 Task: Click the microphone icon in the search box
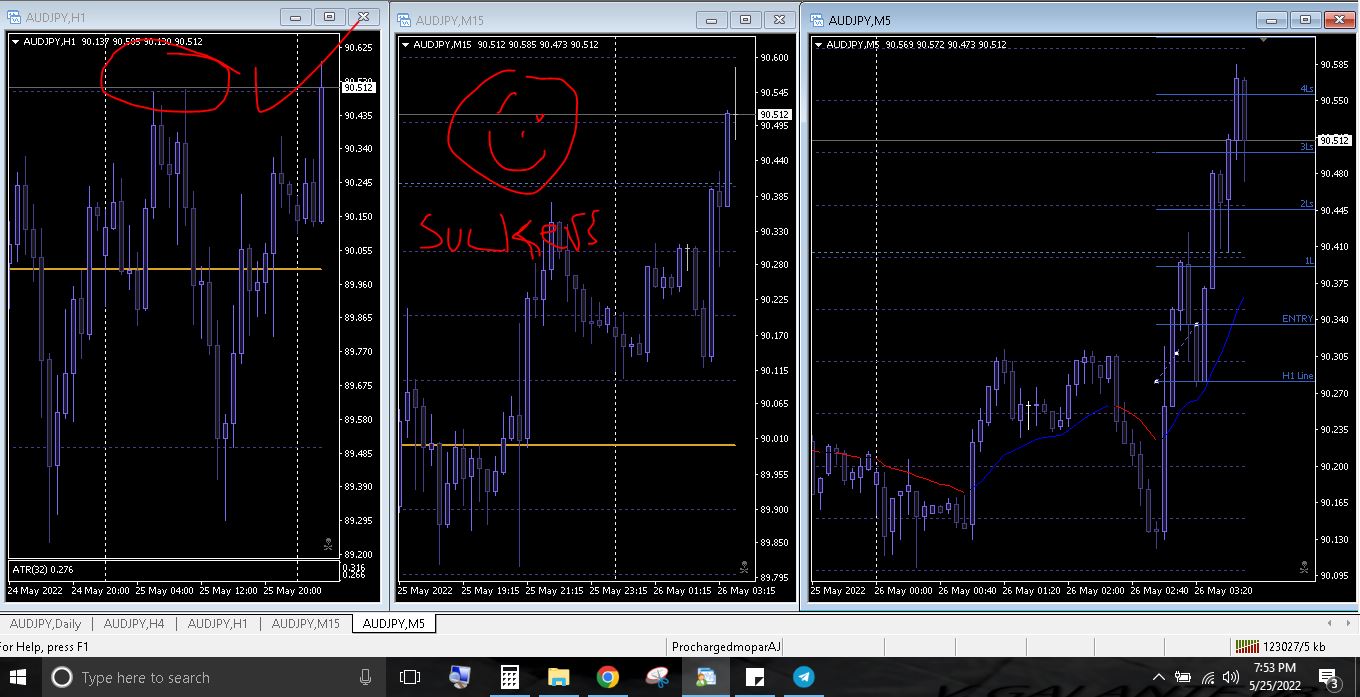365,677
